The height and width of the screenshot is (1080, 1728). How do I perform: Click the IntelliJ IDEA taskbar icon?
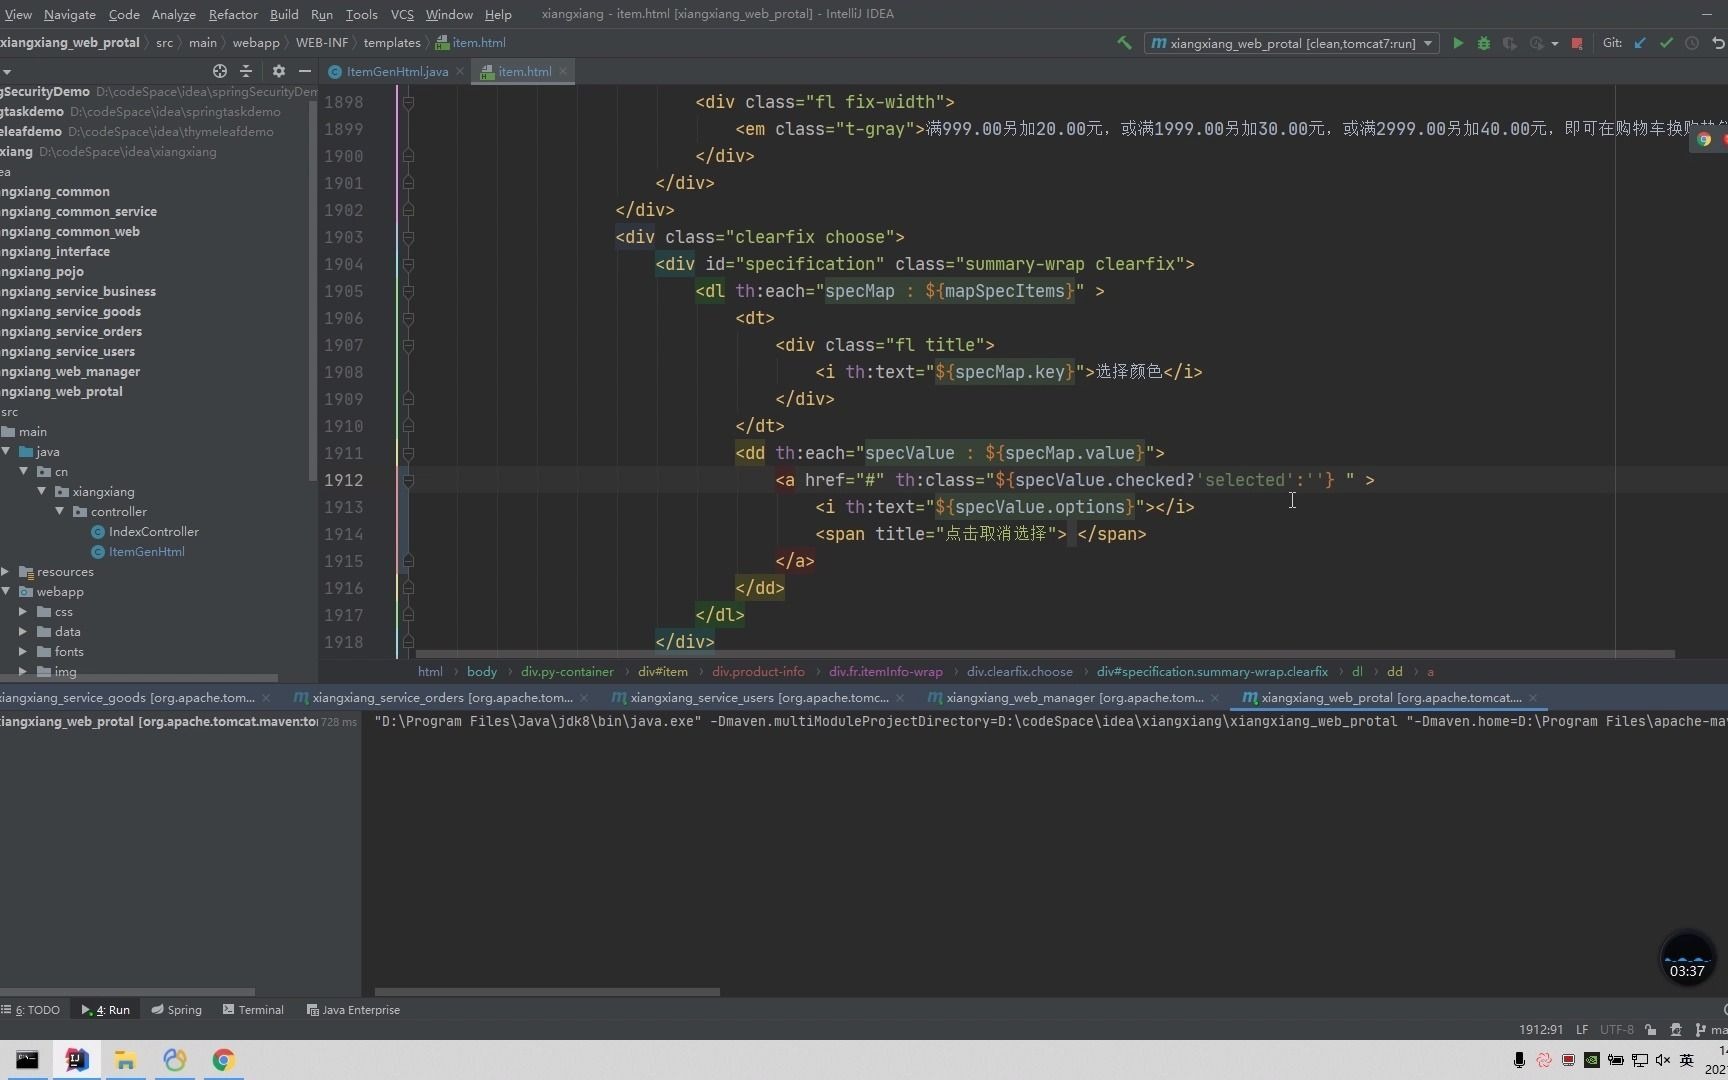pos(76,1060)
